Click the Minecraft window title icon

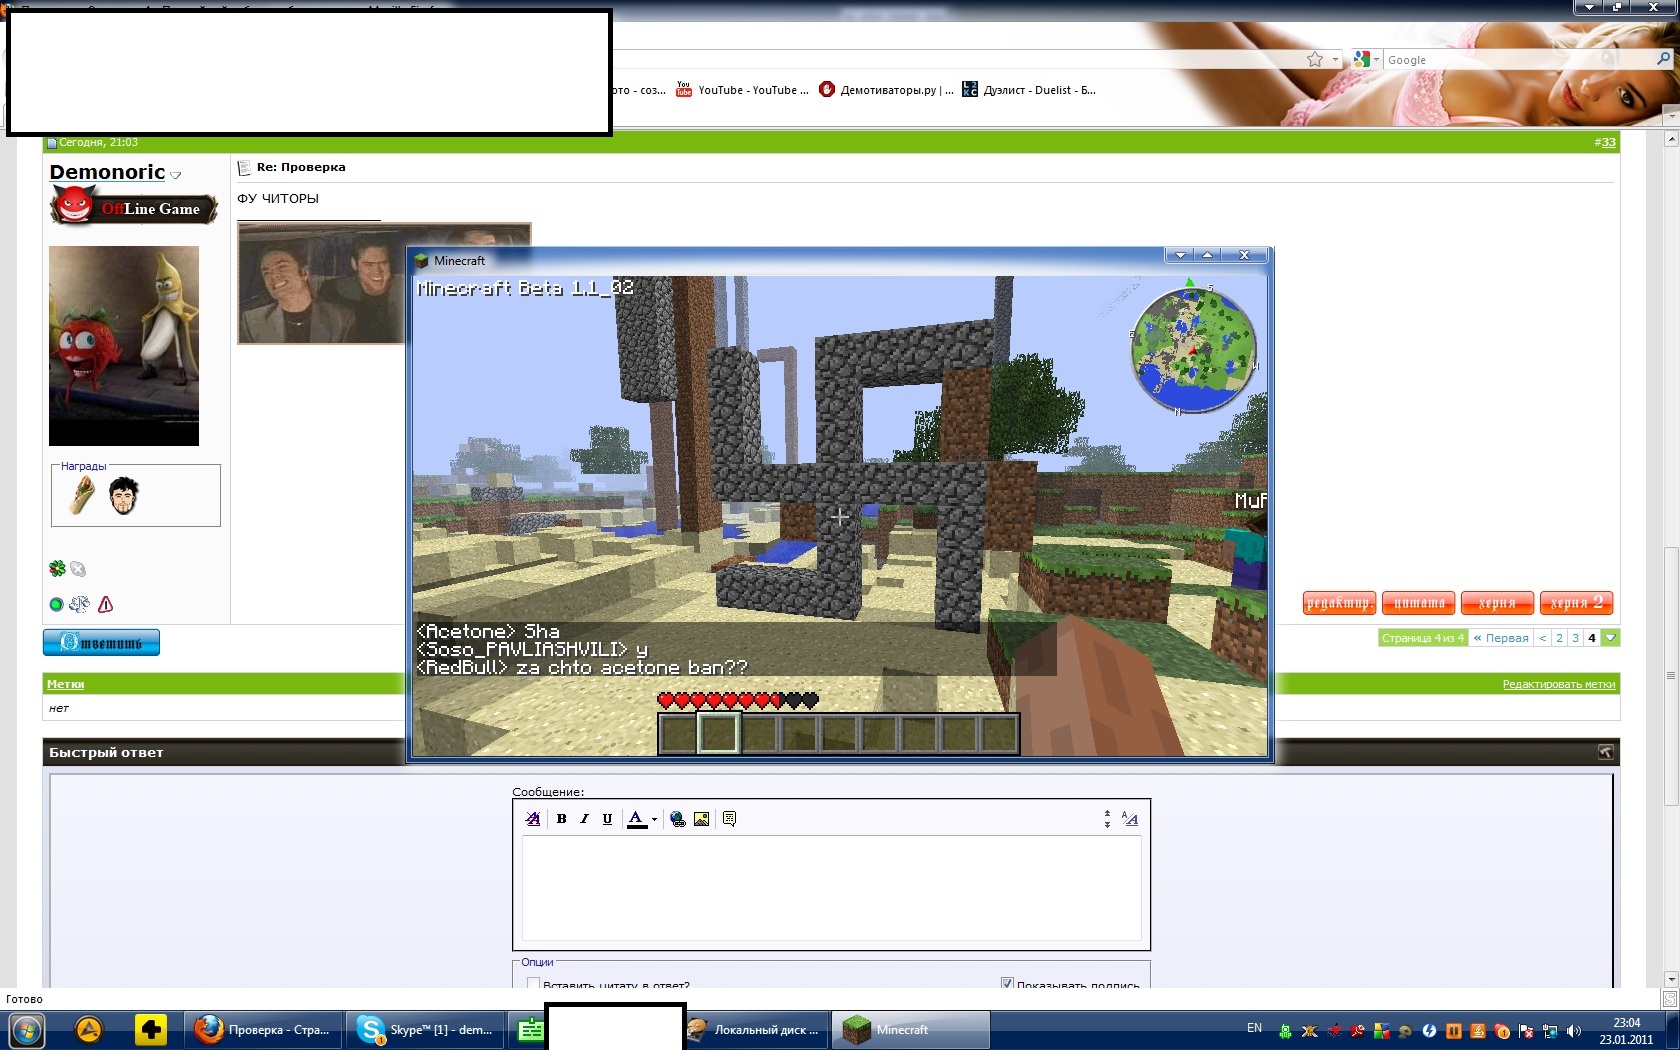coord(421,261)
